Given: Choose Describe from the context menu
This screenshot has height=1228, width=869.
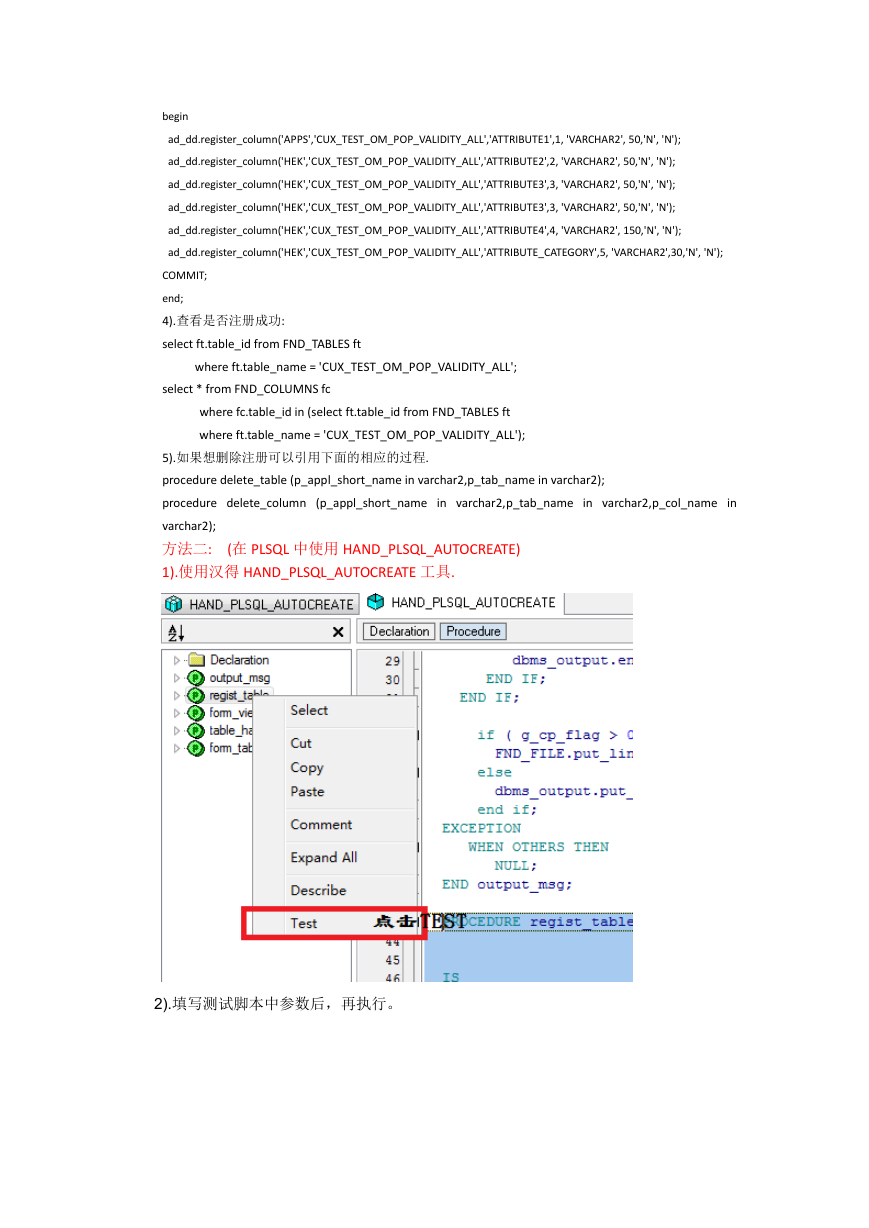Looking at the screenshot, I should coord(335,890).
